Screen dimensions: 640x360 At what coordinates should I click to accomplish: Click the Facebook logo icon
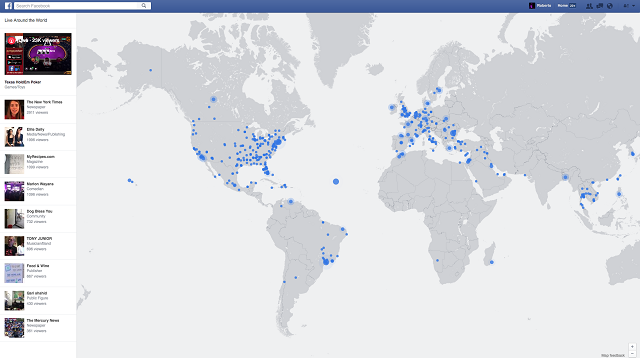pos(9,6)
